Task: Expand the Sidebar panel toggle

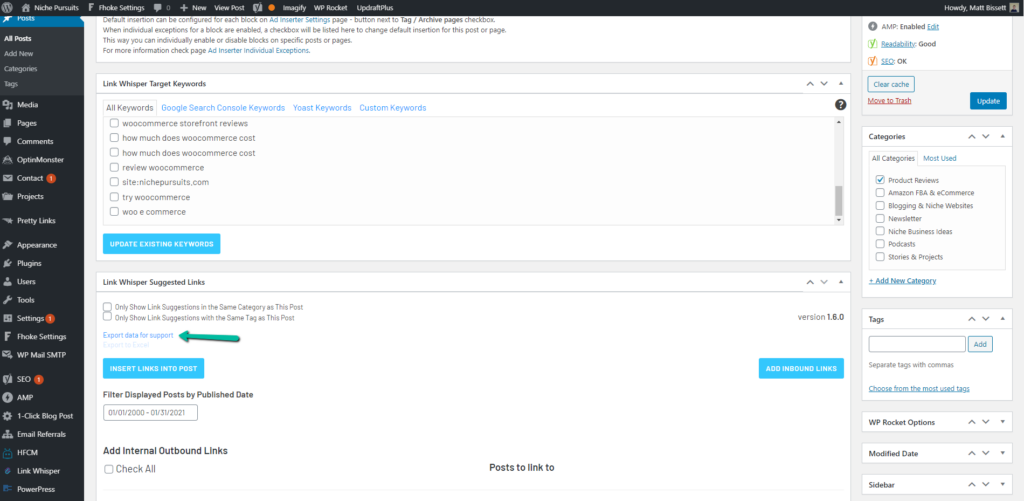Action: [x=1002, y=485]
